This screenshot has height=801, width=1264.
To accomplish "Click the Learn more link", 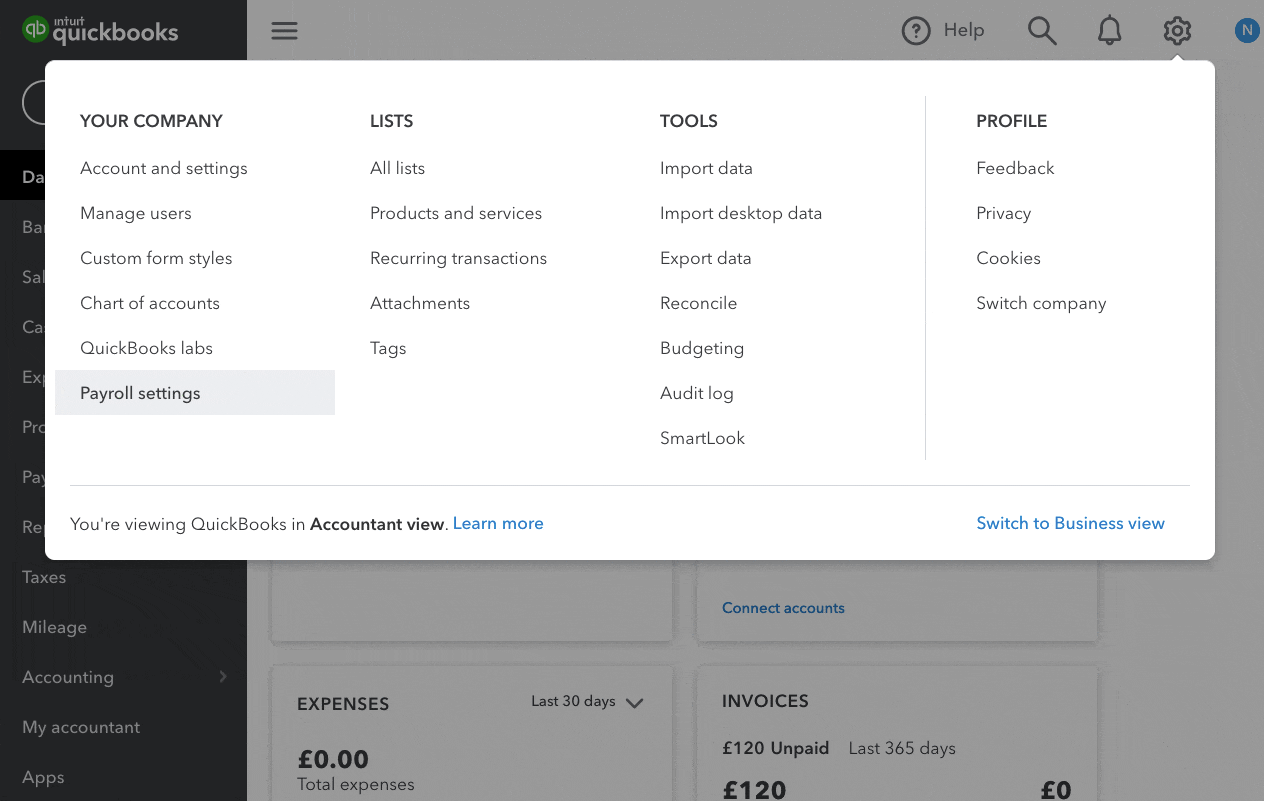I will click(x=498, y=523).
